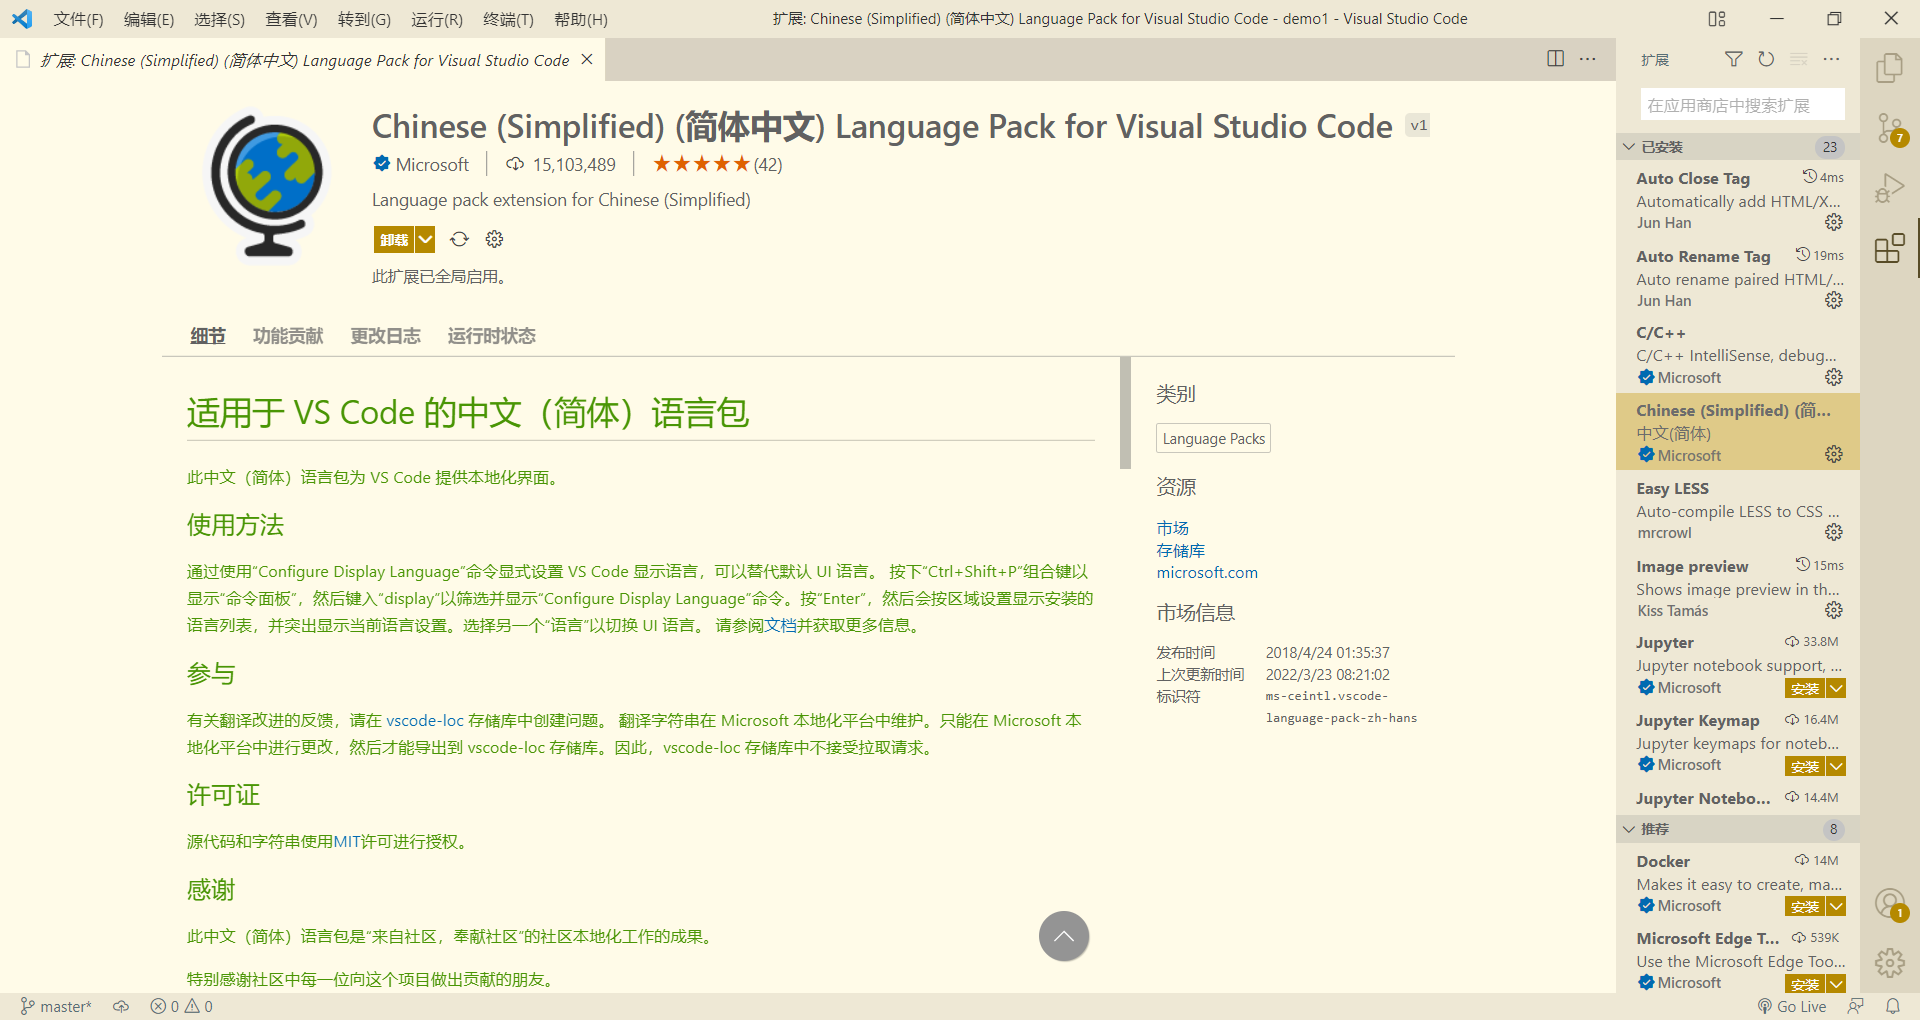The image size is (1920, 1020).
Task: Open the microsoft.com link
Action: [x=1207, y=572]
